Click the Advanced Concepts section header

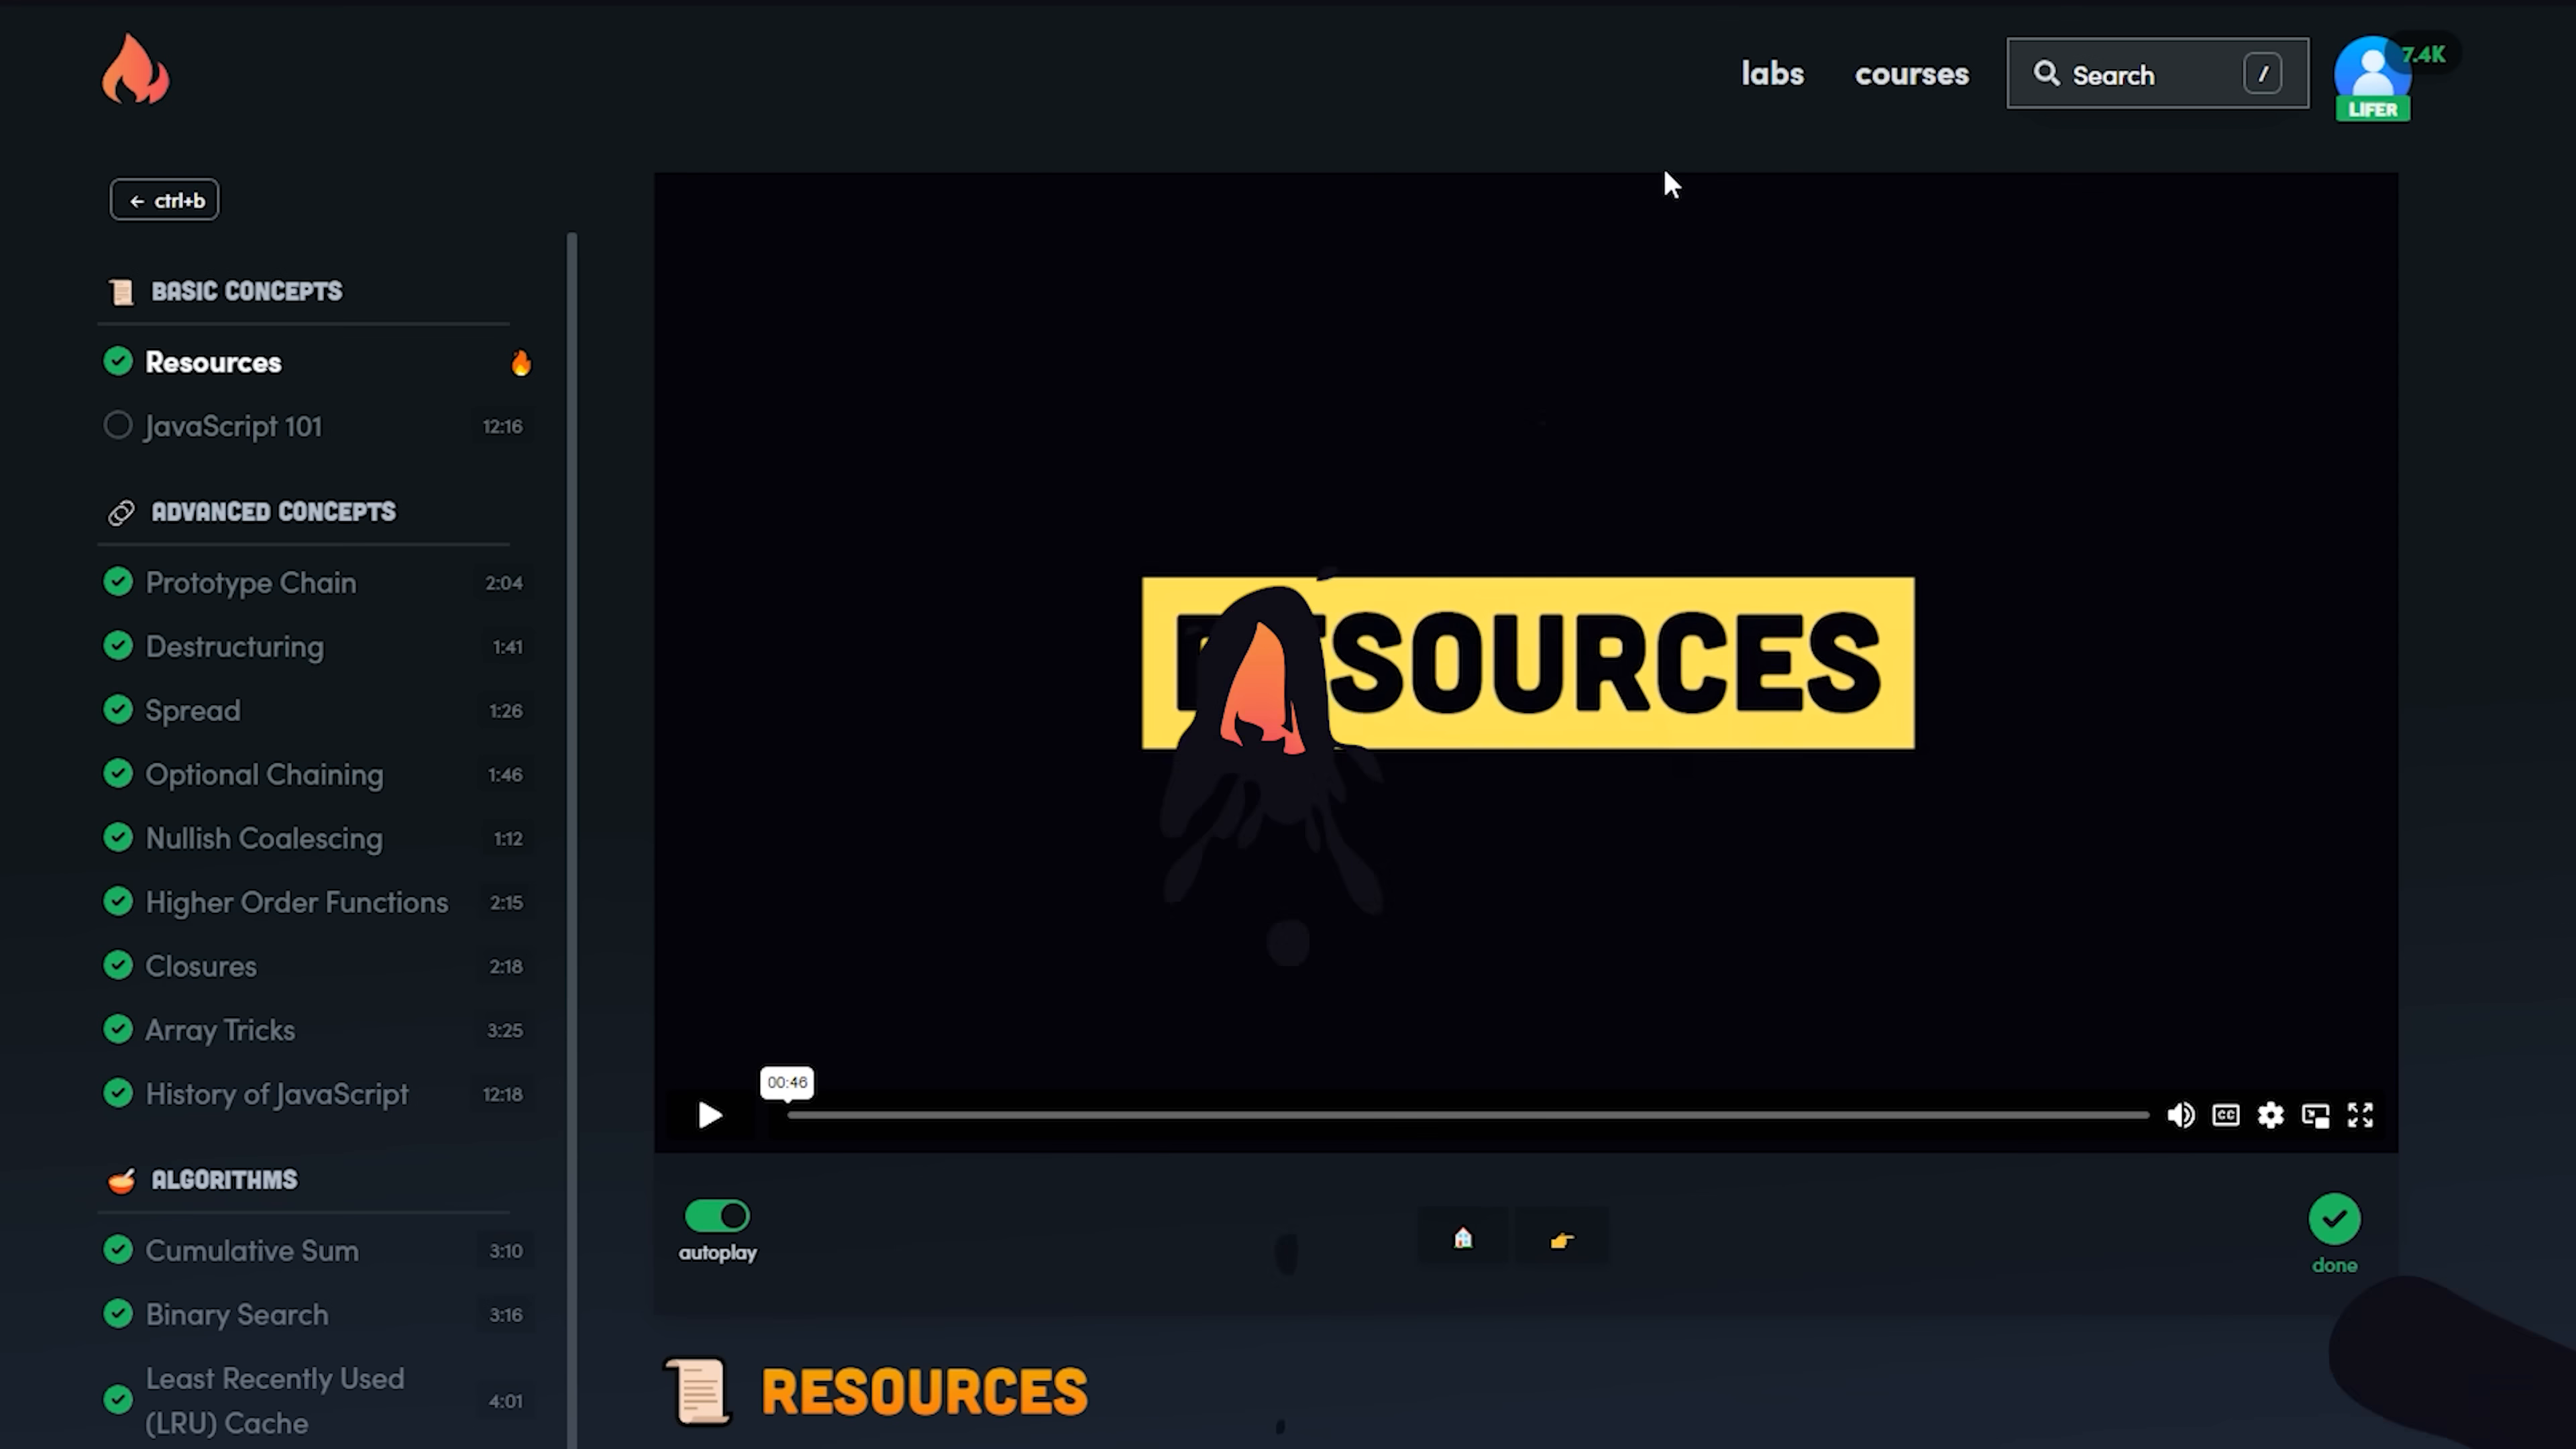pos(273,512)
